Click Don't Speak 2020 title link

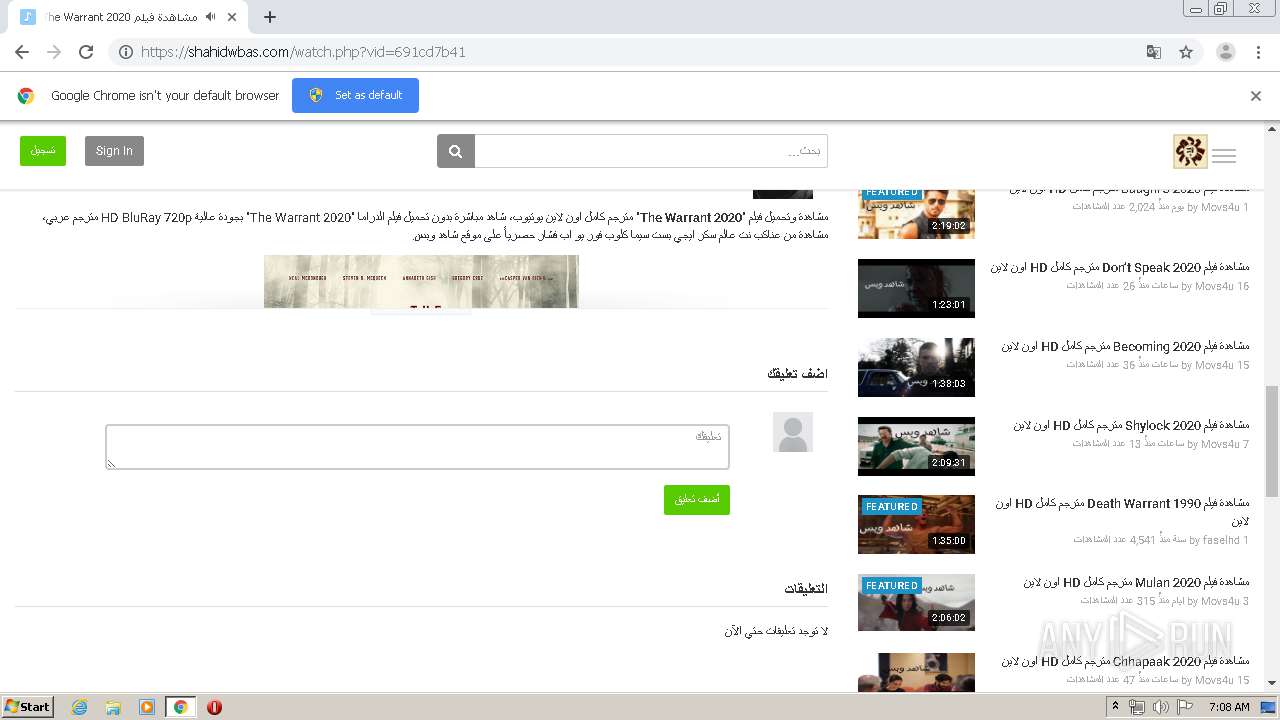(1120, 267)
